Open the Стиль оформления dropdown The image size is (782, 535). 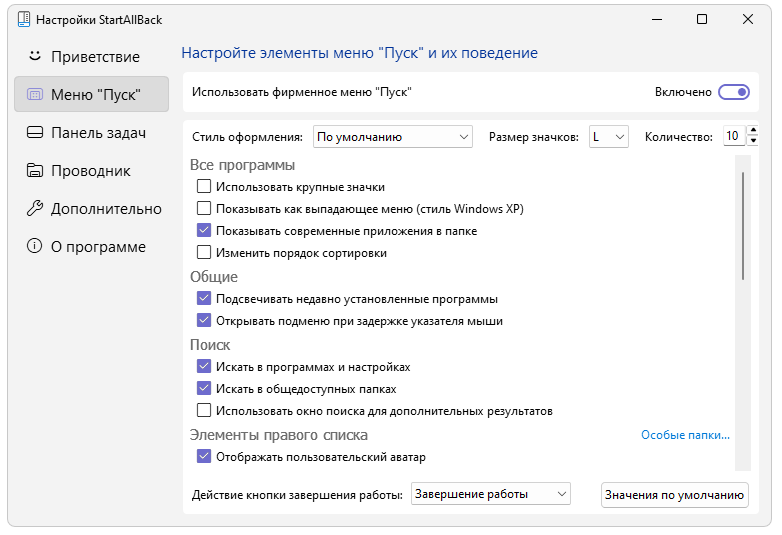(x=392, y=137)
